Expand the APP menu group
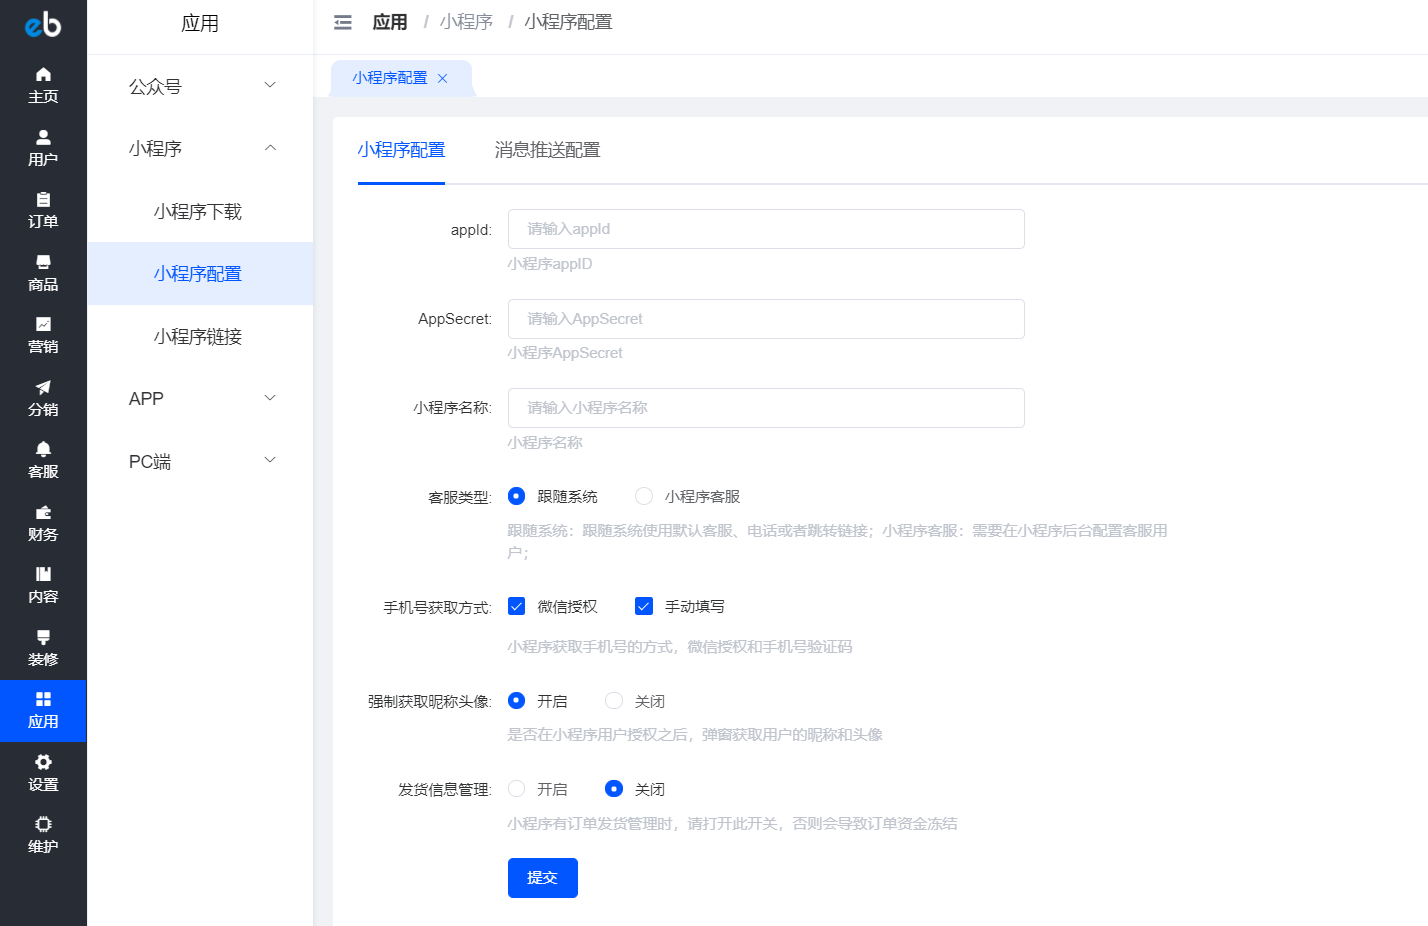1428x926 pixels. tap(200, 398)
